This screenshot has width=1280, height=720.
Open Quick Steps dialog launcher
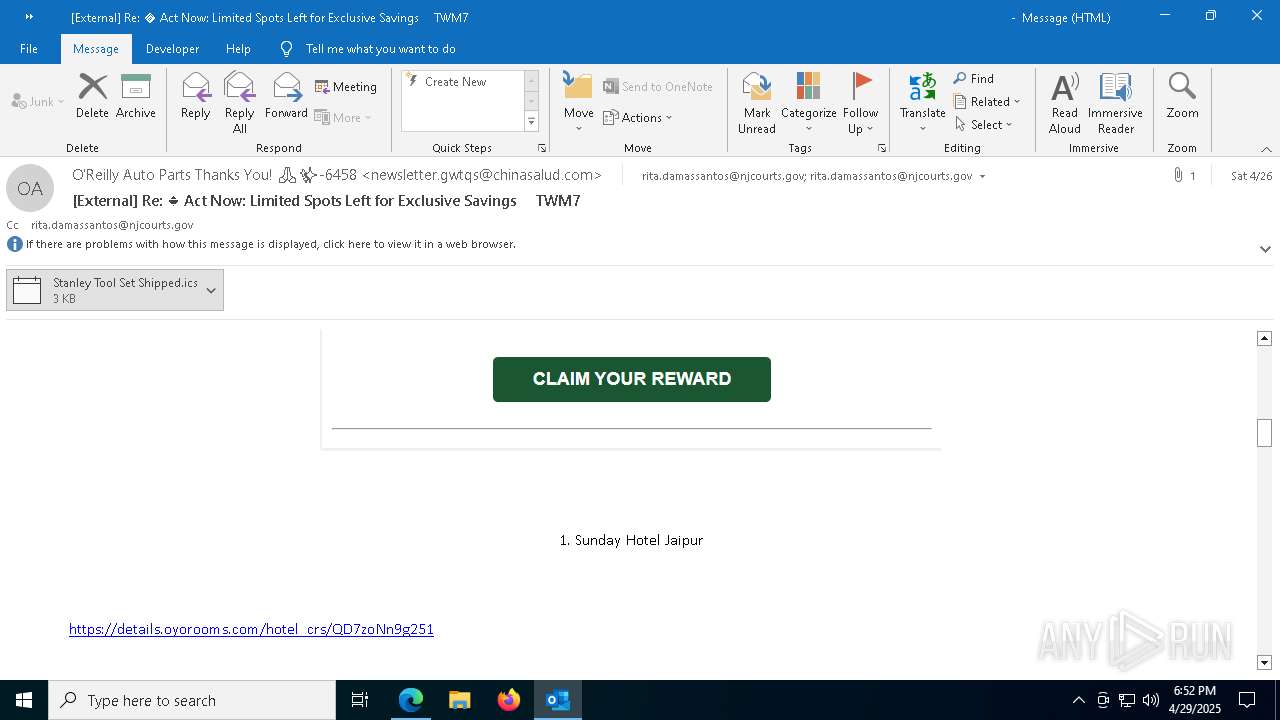click(x=542, y=148)
